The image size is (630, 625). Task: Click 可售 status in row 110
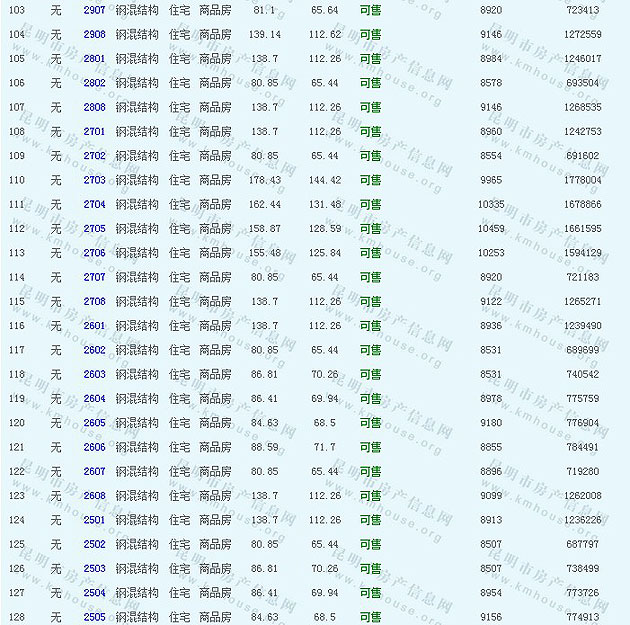click(370, 180)
